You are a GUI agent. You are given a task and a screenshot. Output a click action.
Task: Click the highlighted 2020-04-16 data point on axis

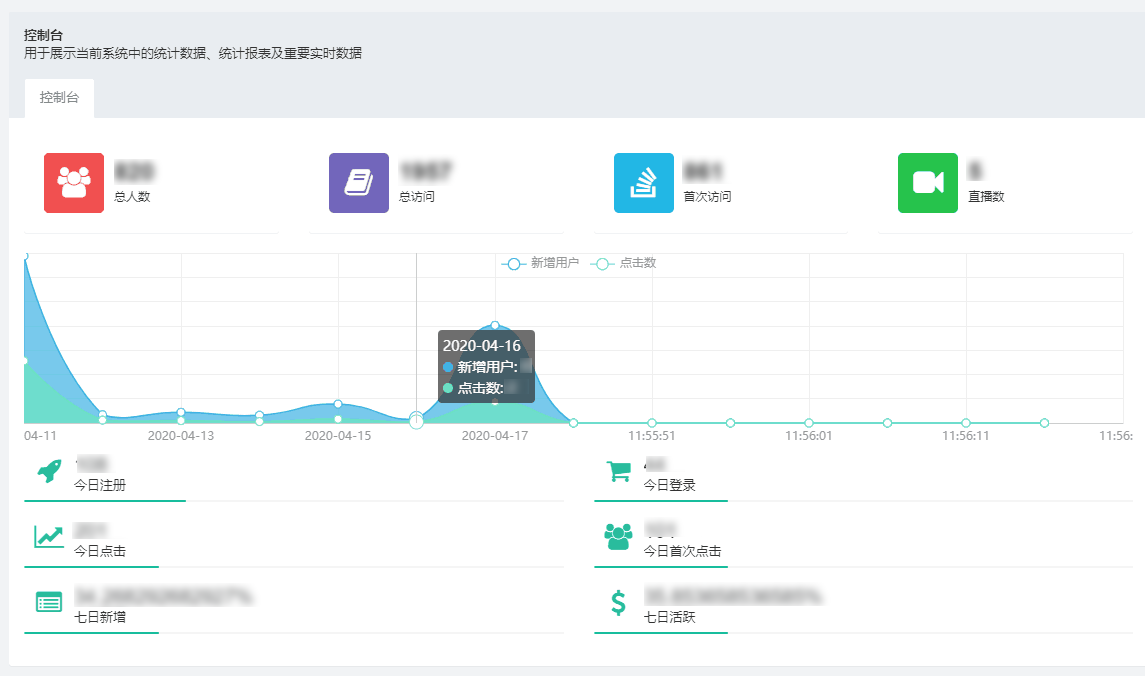click(x=417, y=422)
